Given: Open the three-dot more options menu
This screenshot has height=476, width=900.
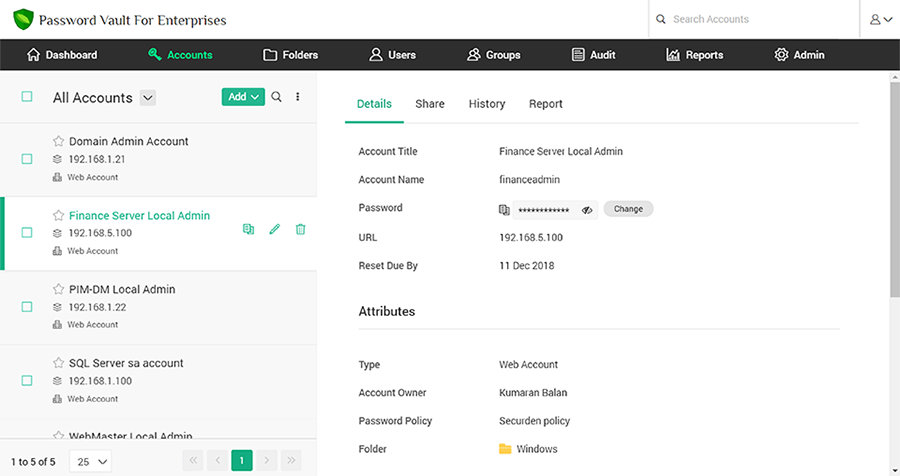Looking at the screenshot, I should click(297, 96).
